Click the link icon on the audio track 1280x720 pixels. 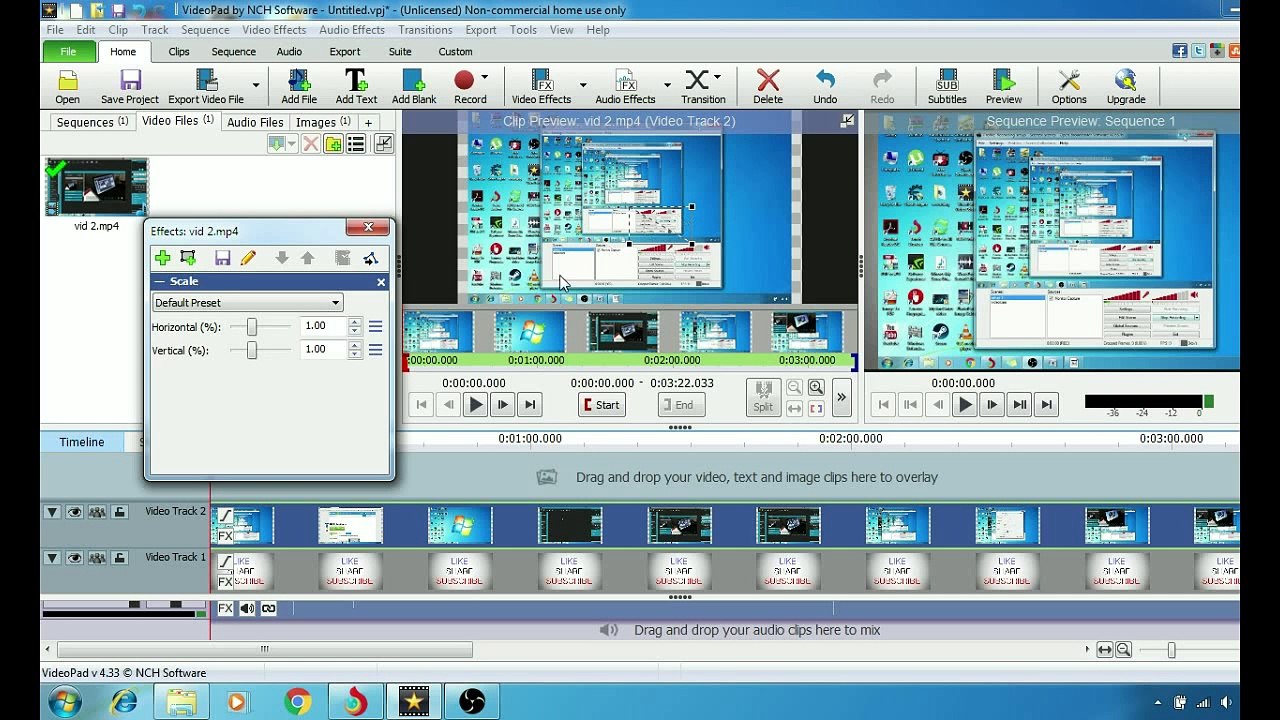click(x=268, y=608)
